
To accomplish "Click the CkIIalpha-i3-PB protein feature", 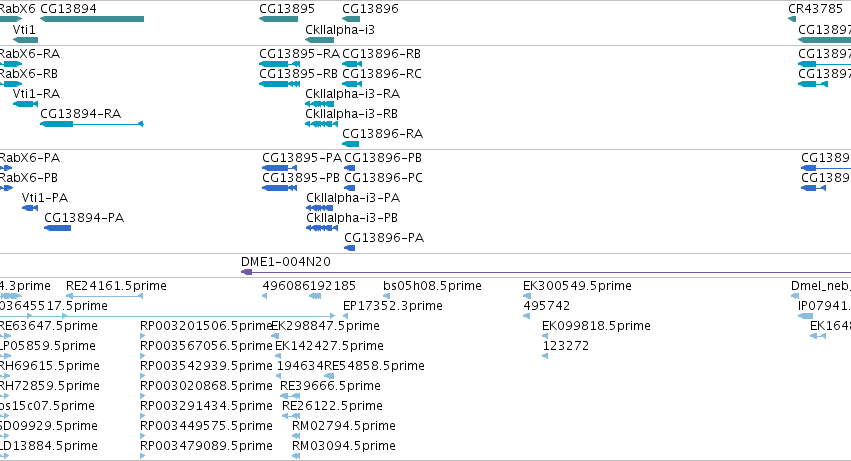I will coord(322,228).
